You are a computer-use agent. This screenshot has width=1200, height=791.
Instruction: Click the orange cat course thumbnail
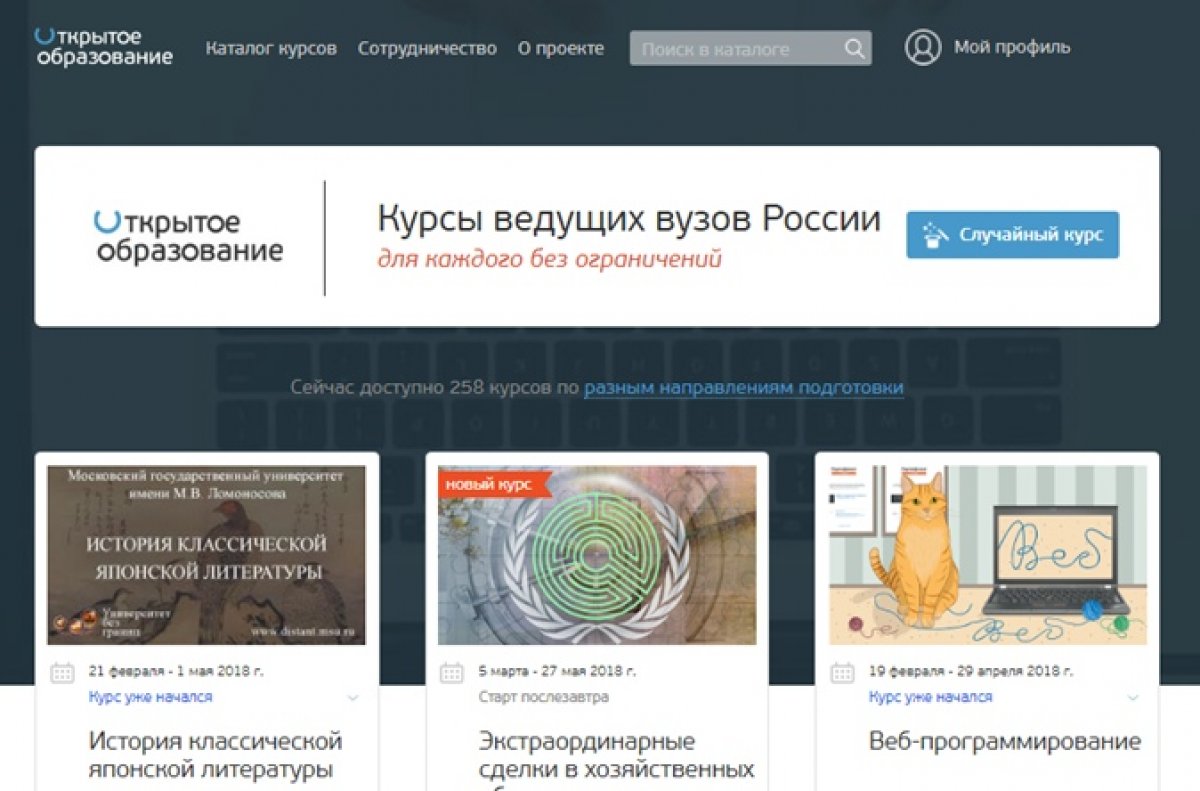(x=987, y=555)
